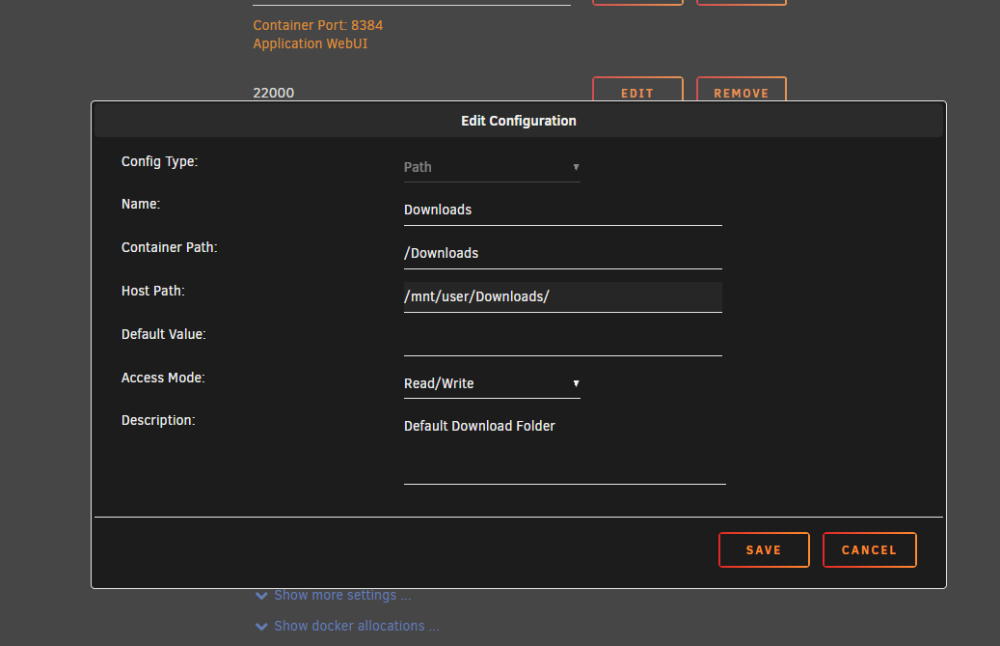Image resolution: width=1000 pixels, height=646 pixels.
Task: Click the Host Path input /mnt/user/Downloads/
Action: pos(562,297)
